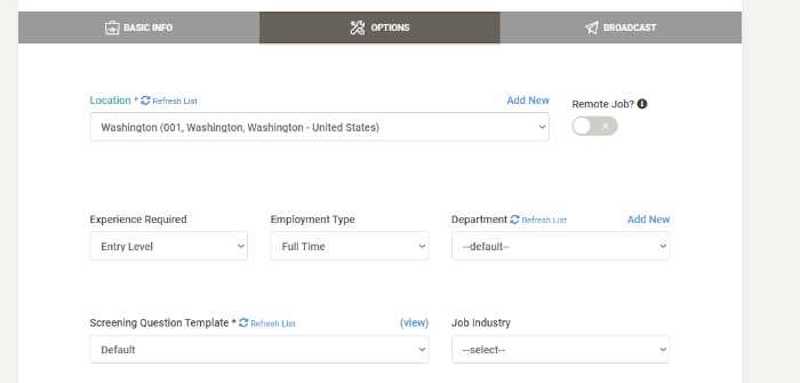This screenshot has width=800, height=383.
Task: Open the Location dropdown
Action: [x=319, y=127]
